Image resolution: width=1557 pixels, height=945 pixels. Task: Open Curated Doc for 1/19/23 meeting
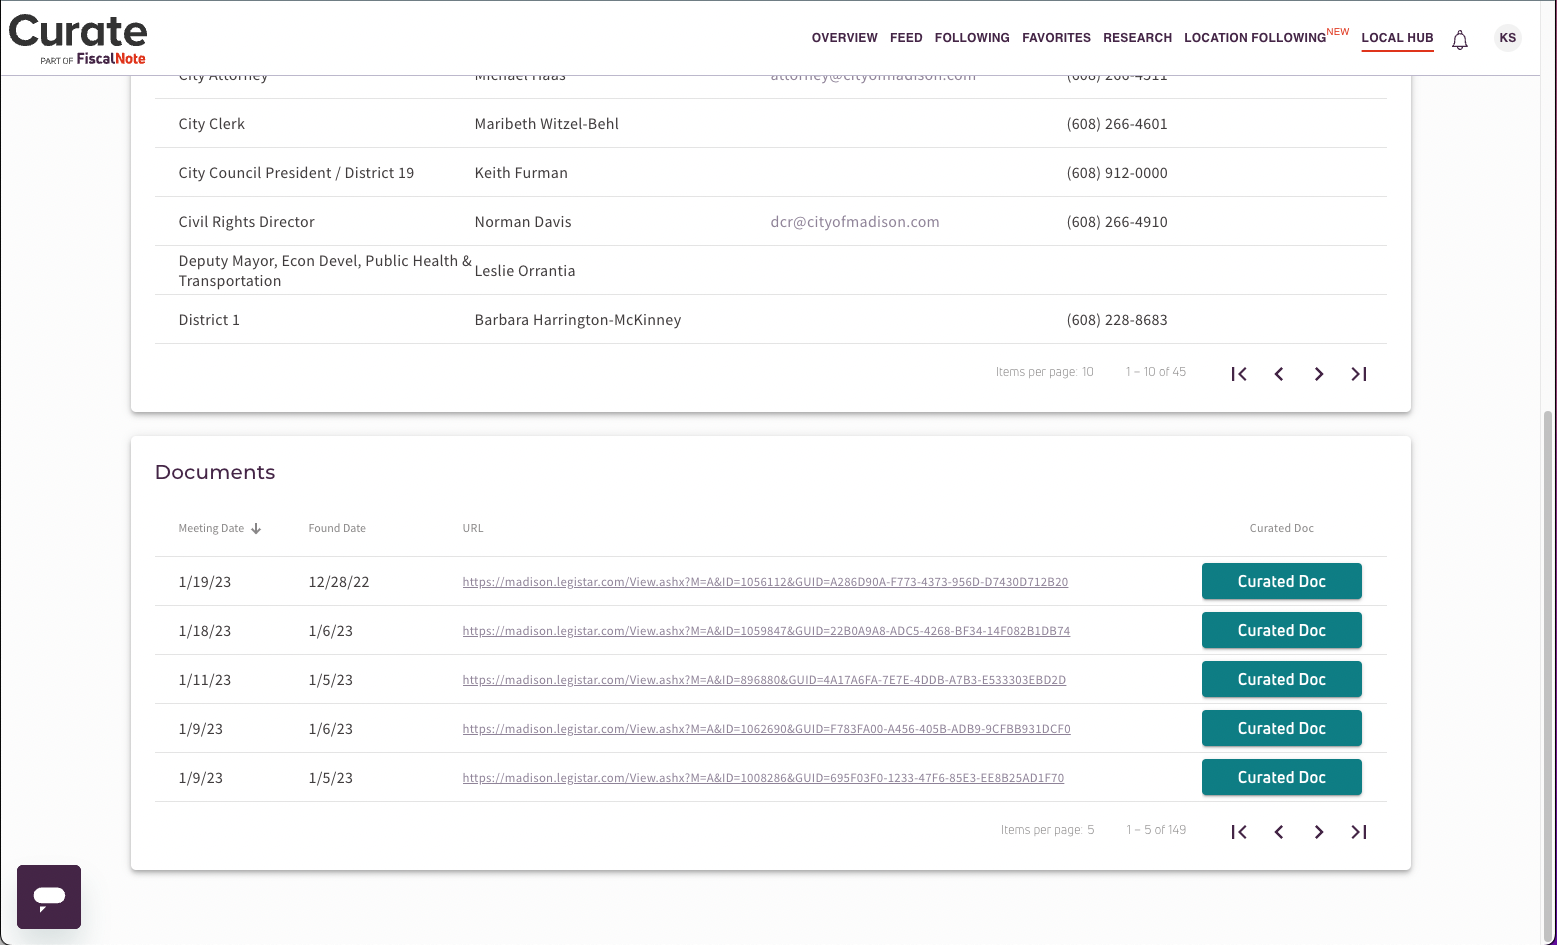(1282, 581)
